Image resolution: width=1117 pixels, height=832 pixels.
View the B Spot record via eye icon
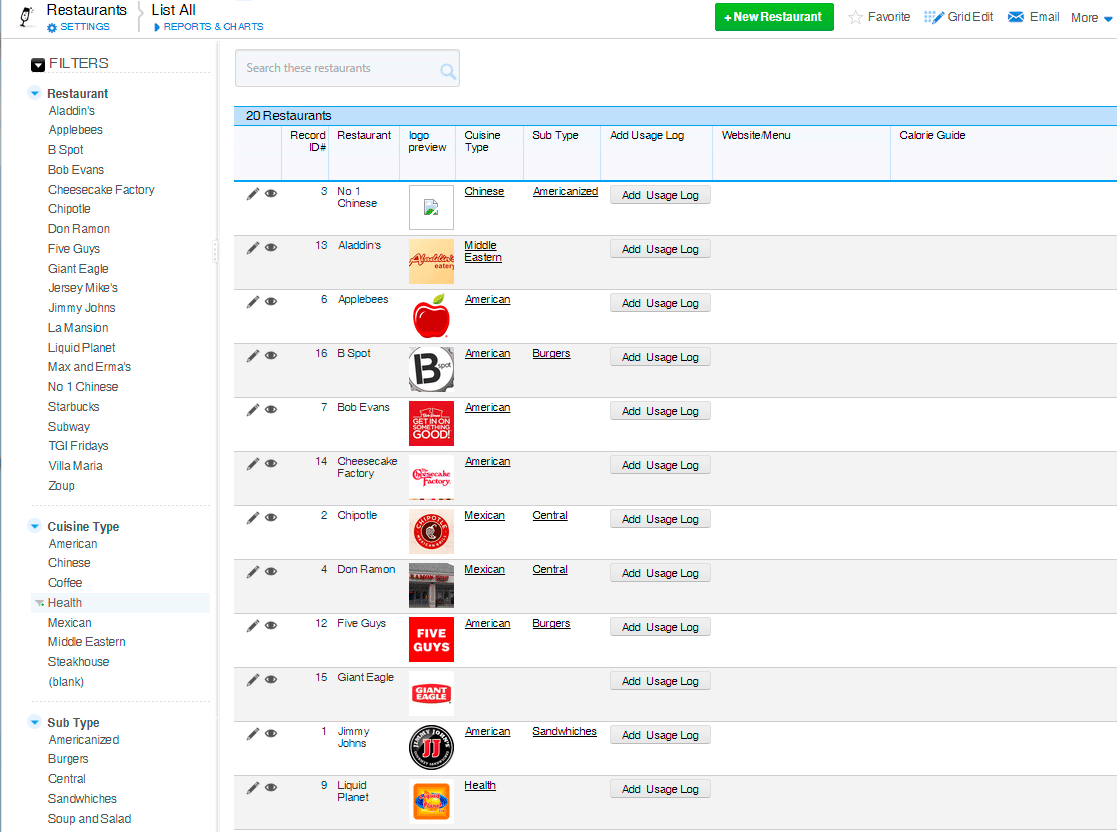point(271,356)
